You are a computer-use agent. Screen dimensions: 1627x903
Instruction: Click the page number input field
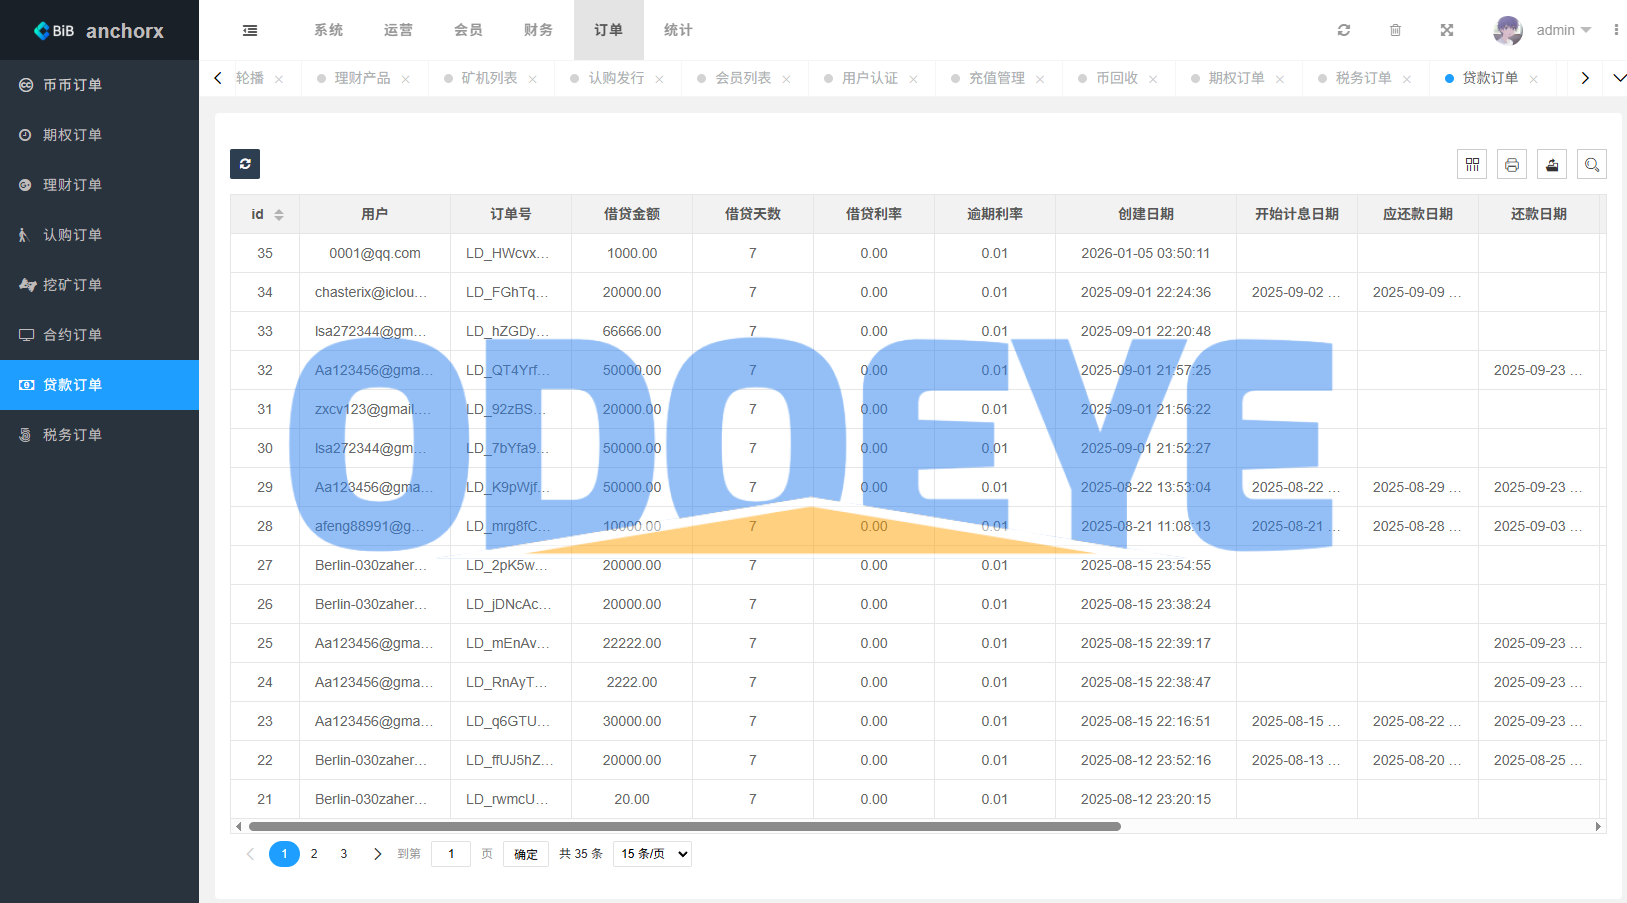tap(451, 854)
